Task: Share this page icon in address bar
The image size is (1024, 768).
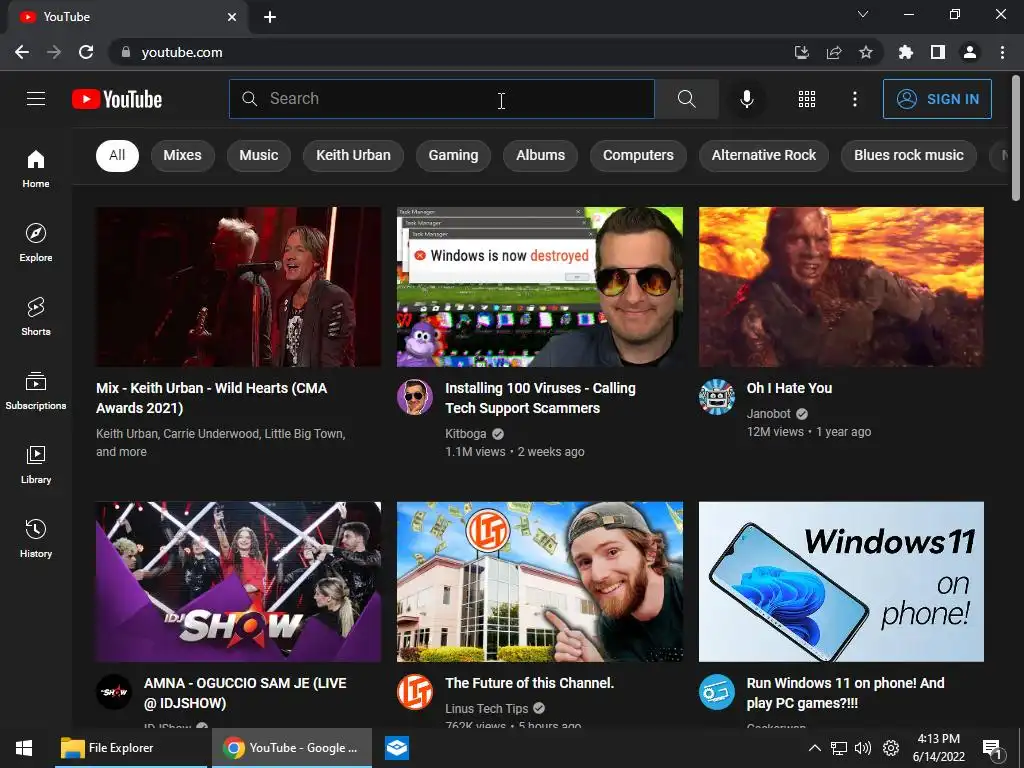Action: coord(833,52)
